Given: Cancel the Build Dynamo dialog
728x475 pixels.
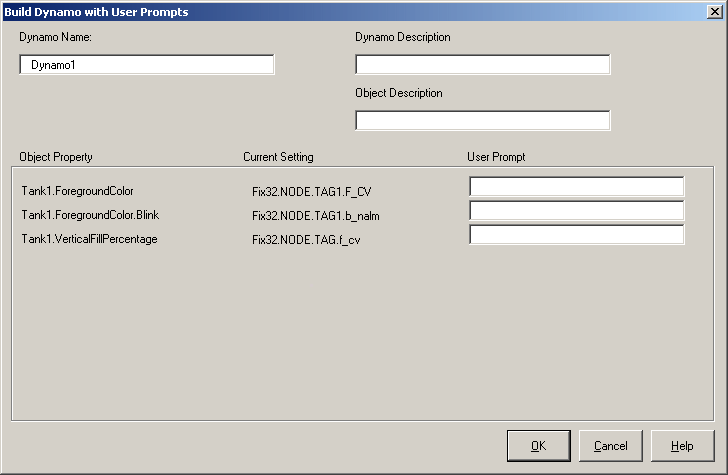Looking at the screenshot, I should [611, 446].
